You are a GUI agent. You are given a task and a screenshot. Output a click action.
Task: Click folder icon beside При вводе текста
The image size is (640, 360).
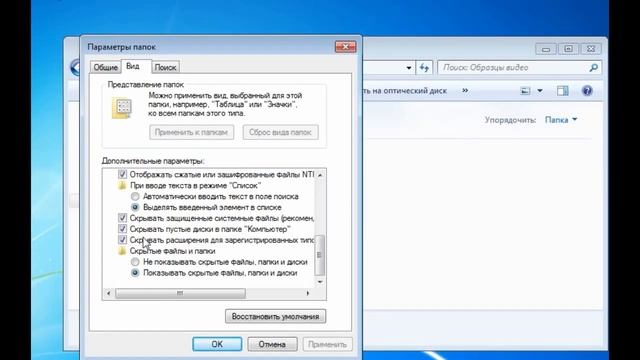(122, 185)
